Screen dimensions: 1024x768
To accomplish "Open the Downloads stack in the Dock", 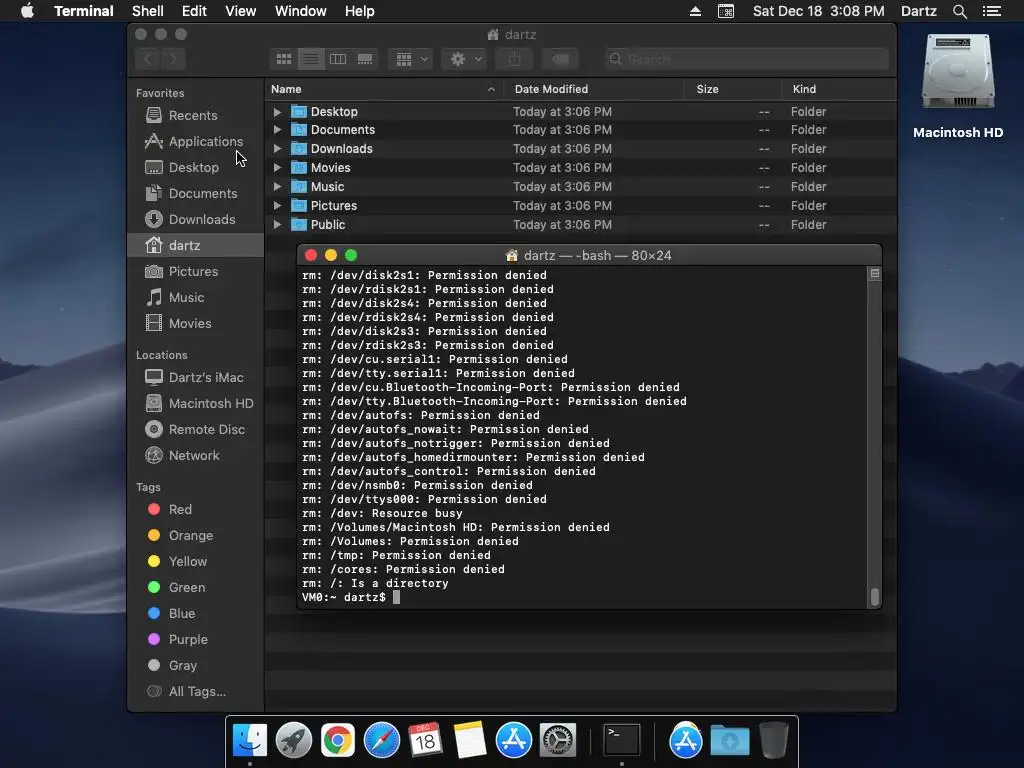I will tap(729, 741).
